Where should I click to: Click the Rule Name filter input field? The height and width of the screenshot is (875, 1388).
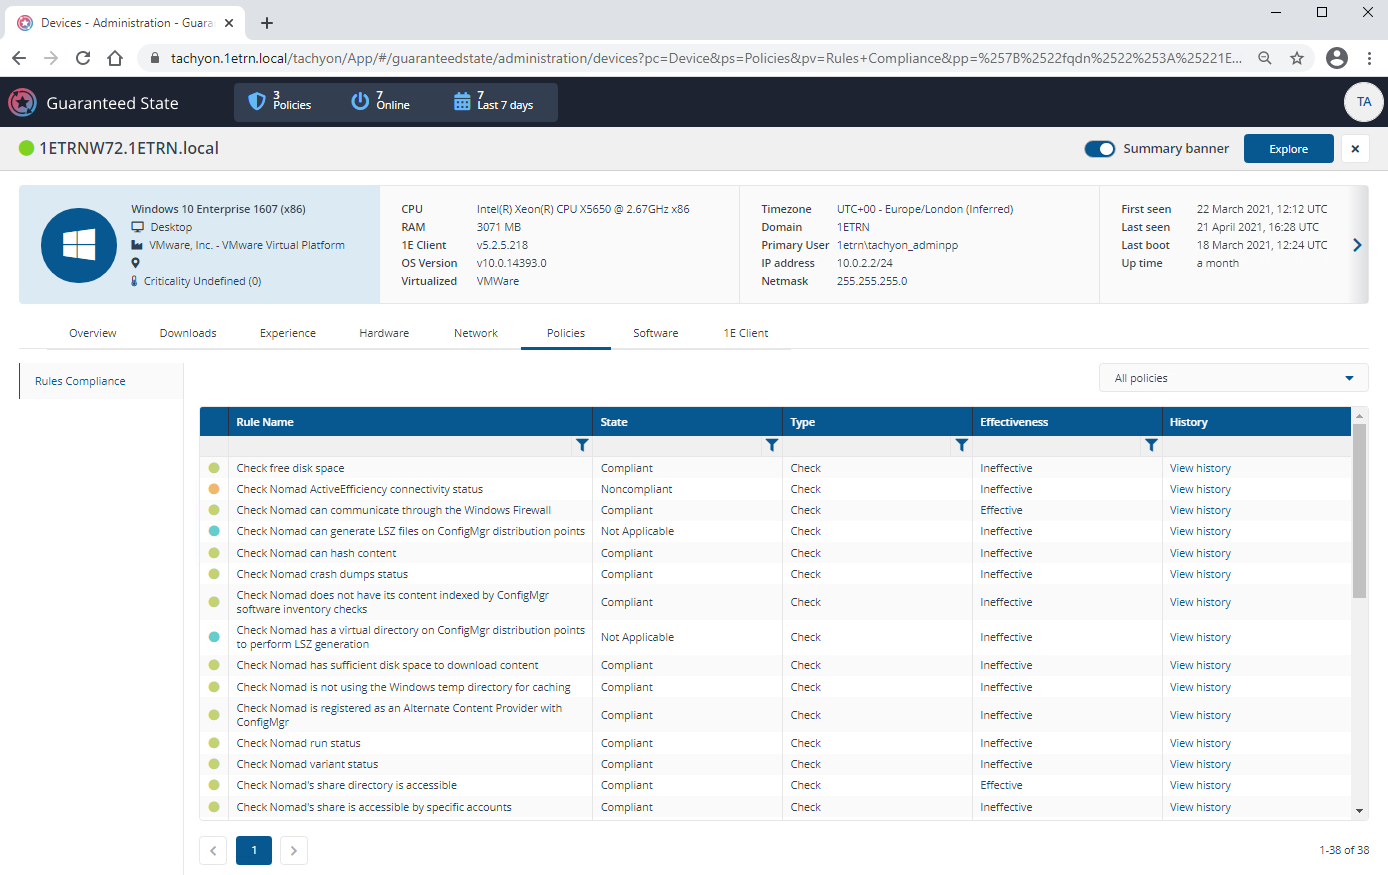click(x=400, y=445)
